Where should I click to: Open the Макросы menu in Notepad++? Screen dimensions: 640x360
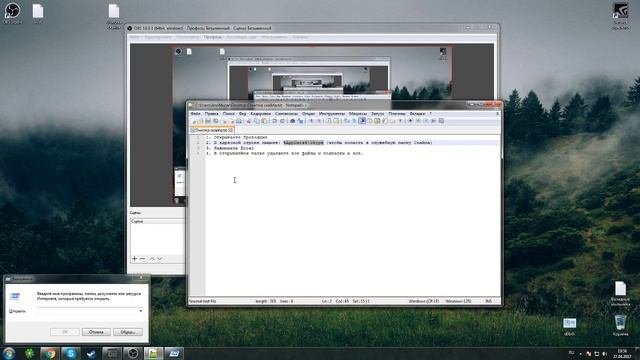(358, 113)
